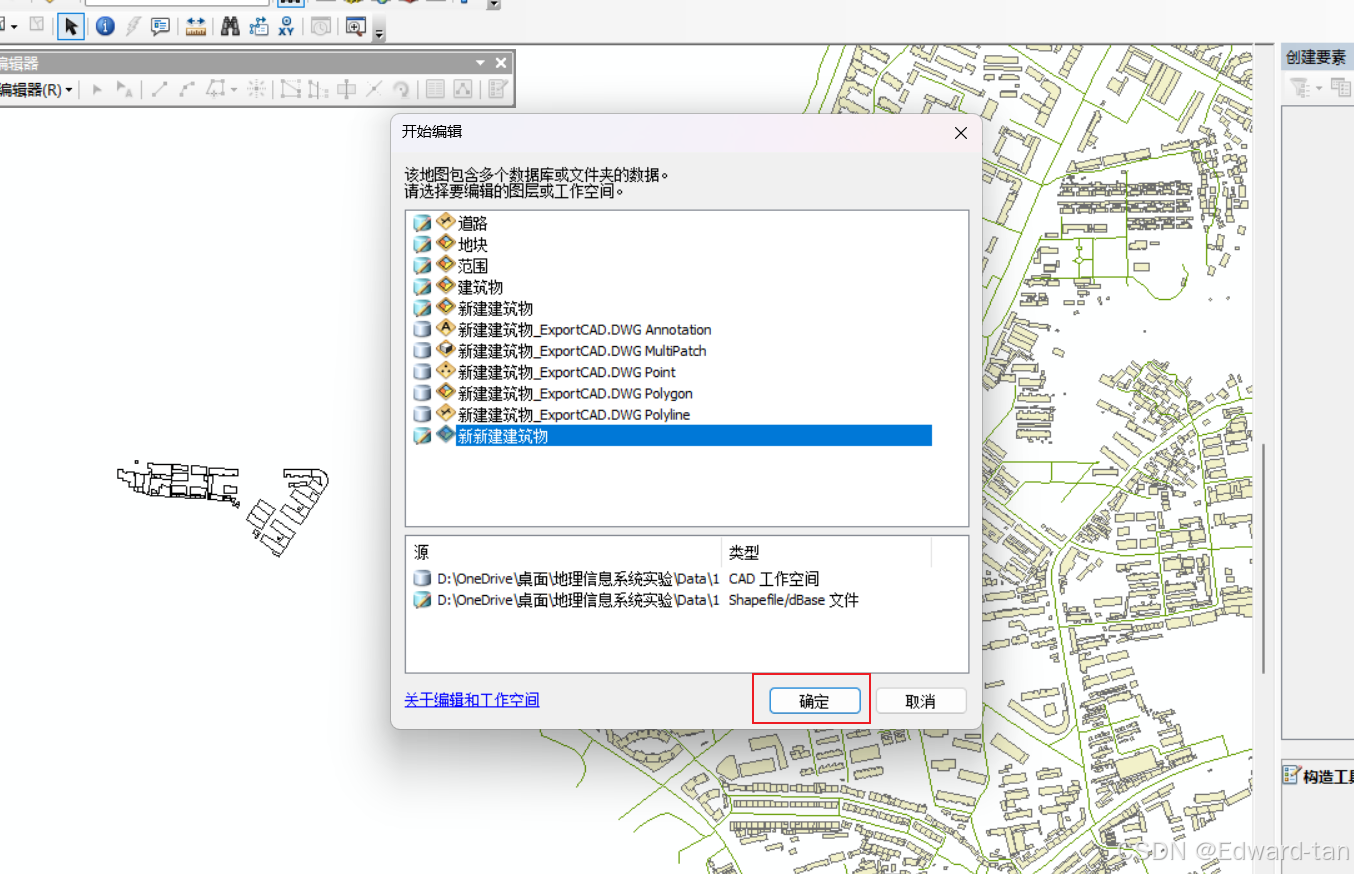1354x874 pixels.
Task: Expand the Trace tool dropdown arrow
Action: pyautogui.click(x=234, y=90)
